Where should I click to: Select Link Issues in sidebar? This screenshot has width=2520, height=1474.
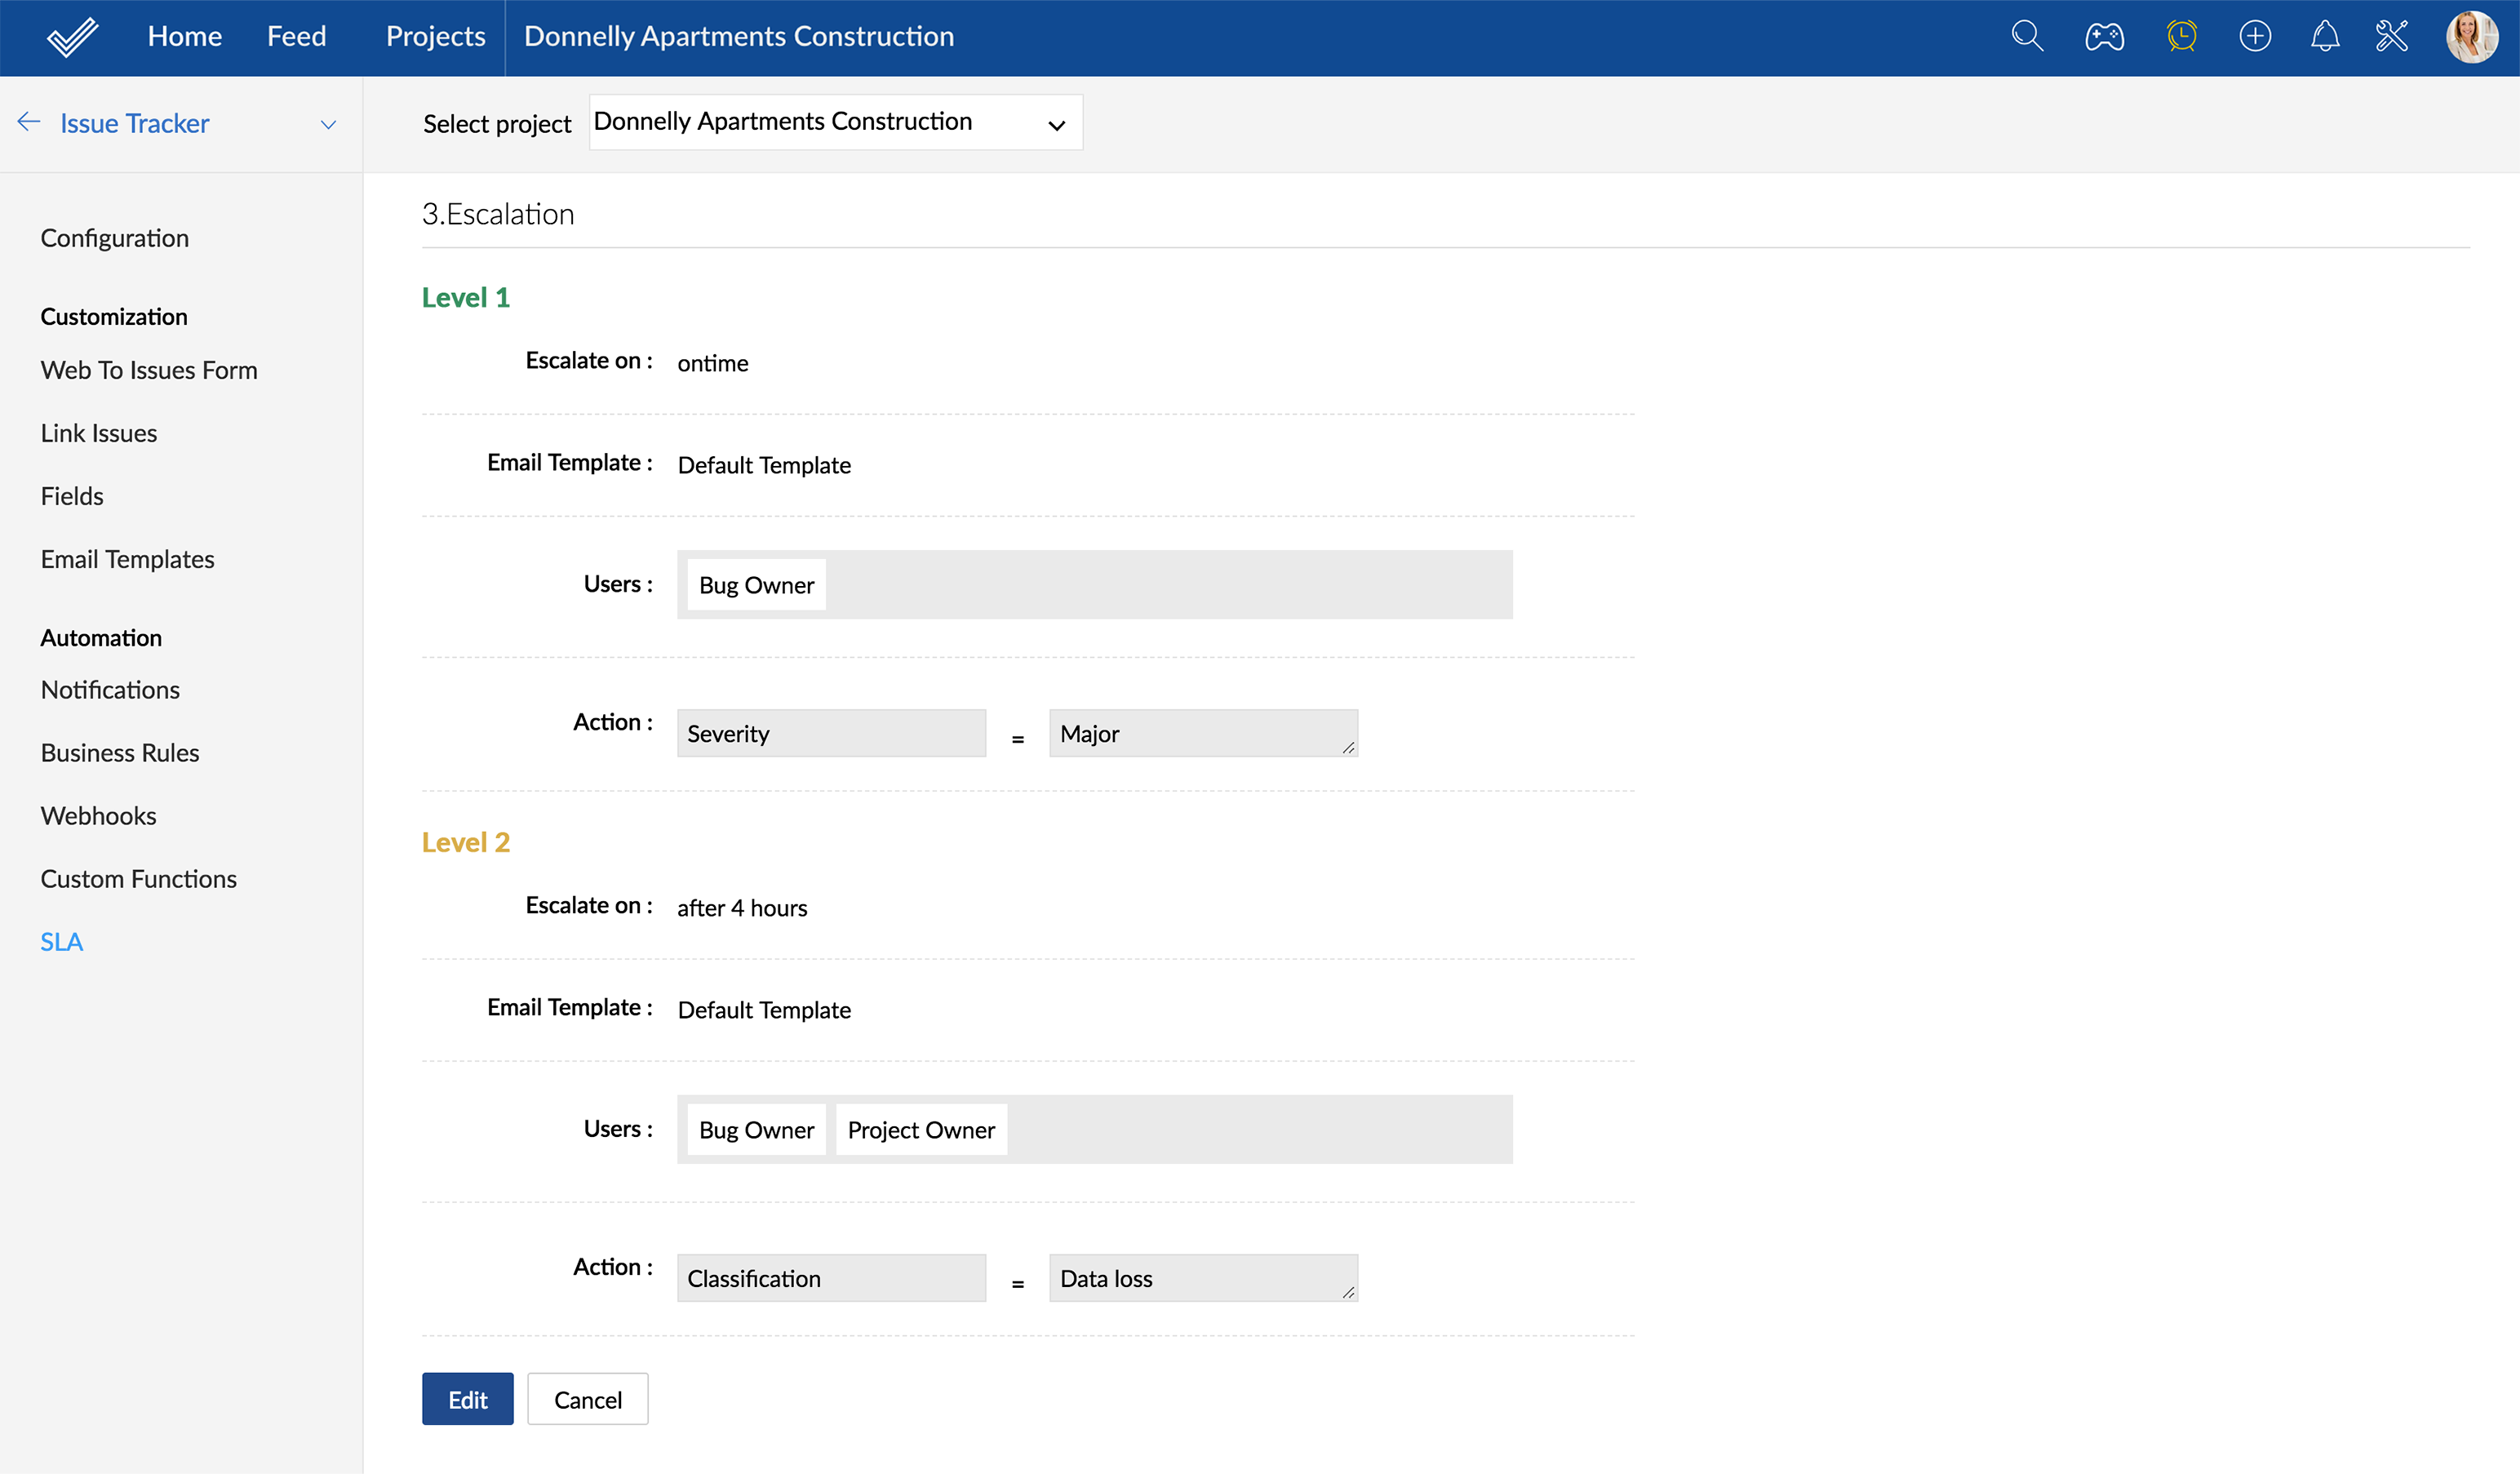pos(99,433)
